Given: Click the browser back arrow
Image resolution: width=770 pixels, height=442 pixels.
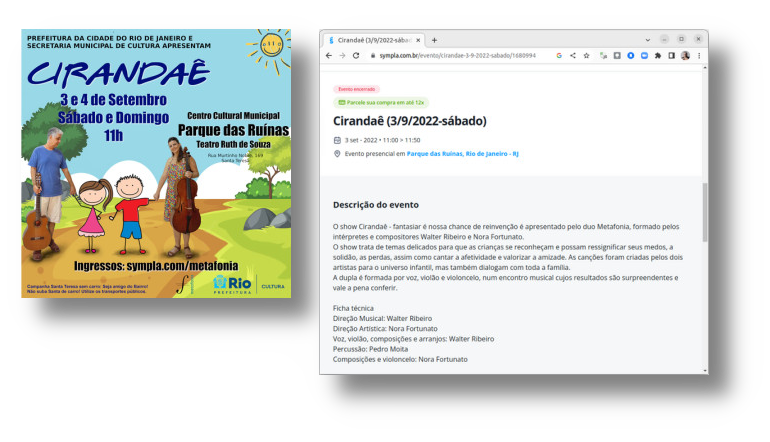Looking at the screenshot, I should point(328,56).
